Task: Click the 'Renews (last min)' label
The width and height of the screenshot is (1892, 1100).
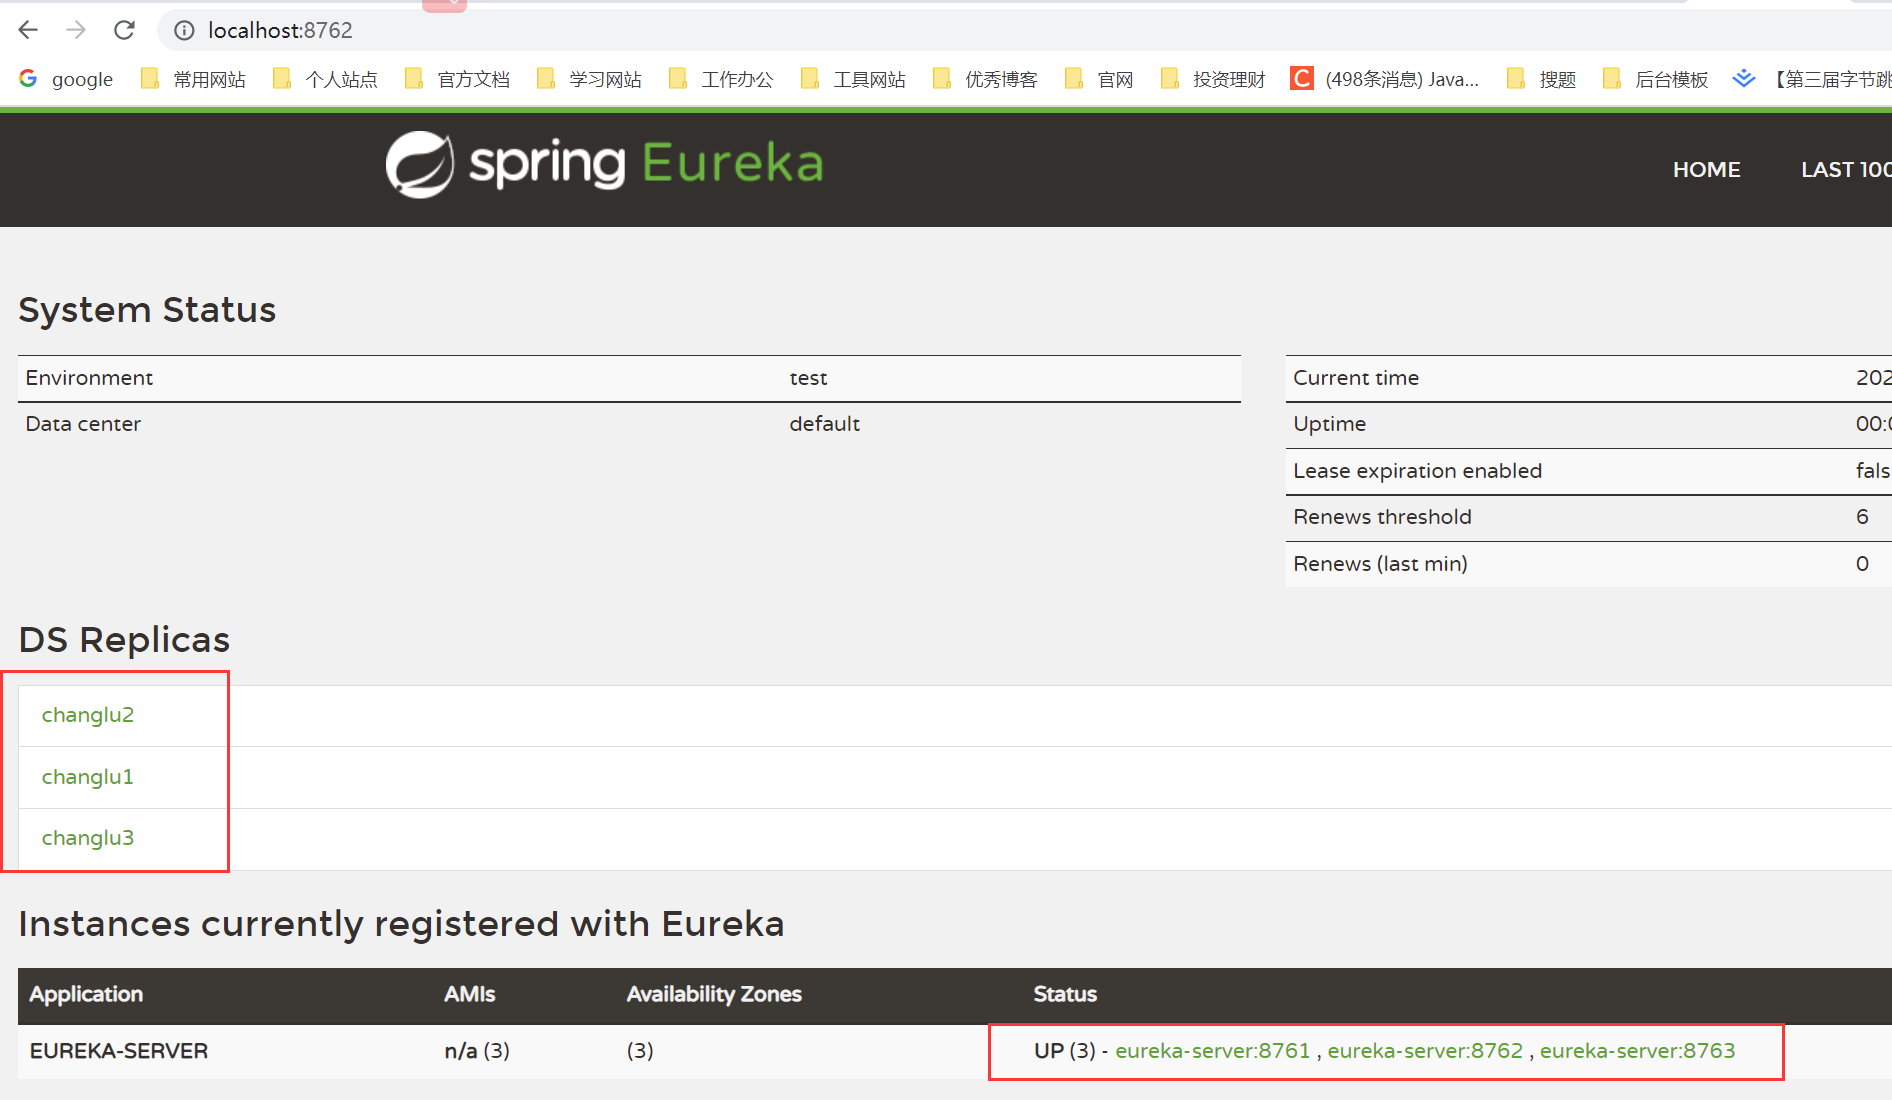Action: pos(1380,564)
